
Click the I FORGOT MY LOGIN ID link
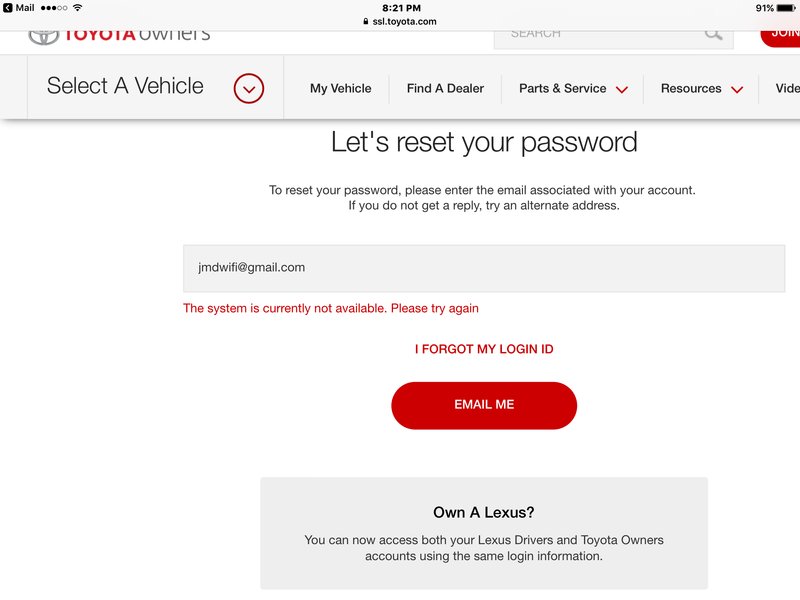484,349
